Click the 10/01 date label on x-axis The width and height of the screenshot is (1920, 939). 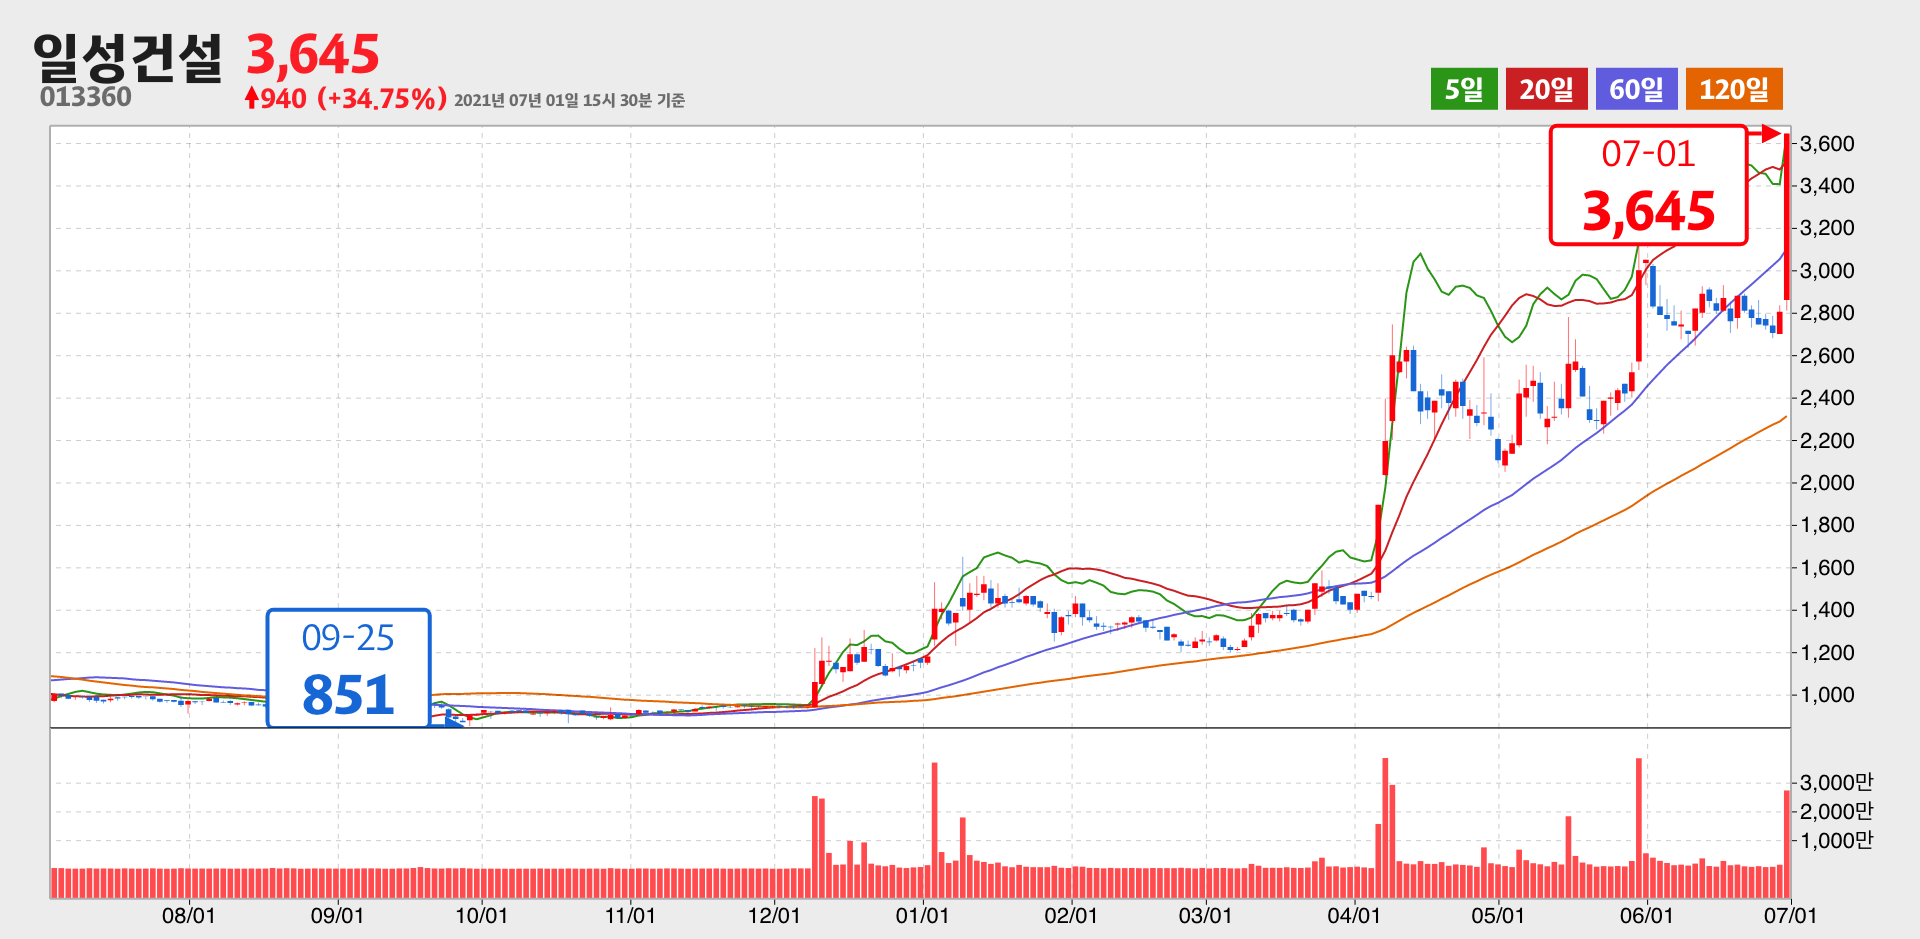481,915
